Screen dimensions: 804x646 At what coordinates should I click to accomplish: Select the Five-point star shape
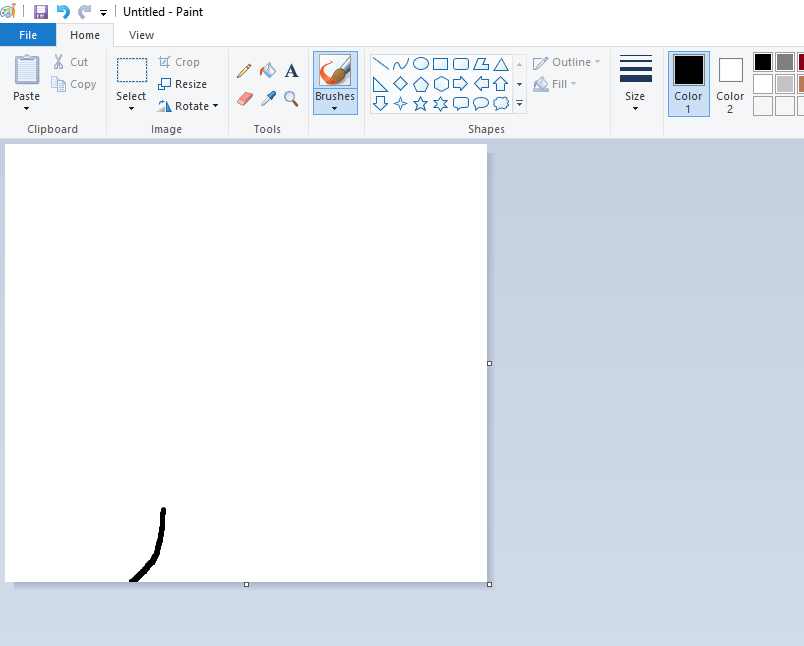[420, 104]
